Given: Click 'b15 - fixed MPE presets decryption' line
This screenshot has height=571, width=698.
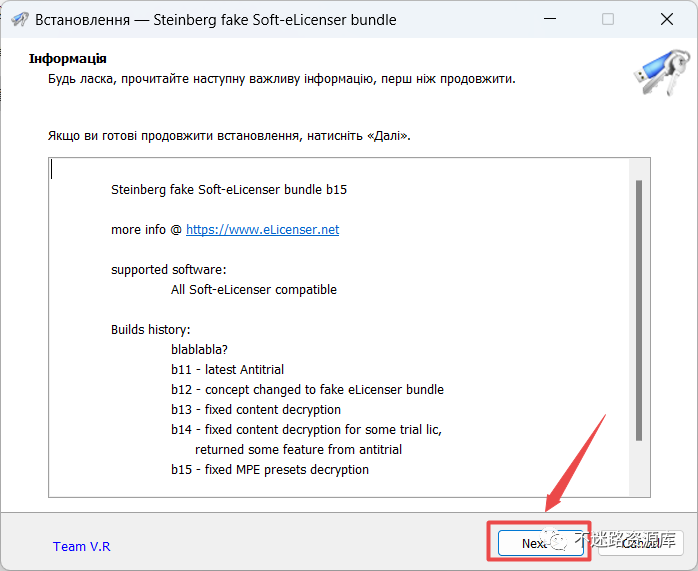Looking at the screenshot, I should [x=270, y=470].
